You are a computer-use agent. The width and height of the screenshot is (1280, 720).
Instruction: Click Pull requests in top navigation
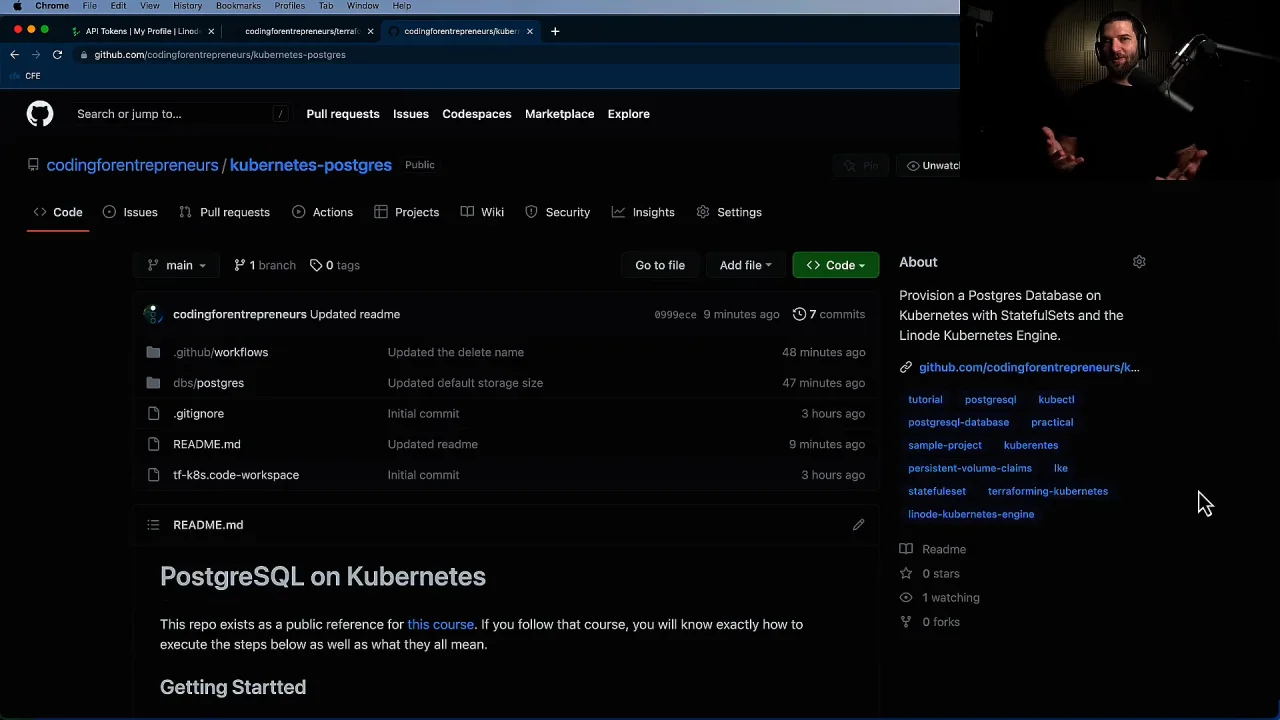point(343,114)
